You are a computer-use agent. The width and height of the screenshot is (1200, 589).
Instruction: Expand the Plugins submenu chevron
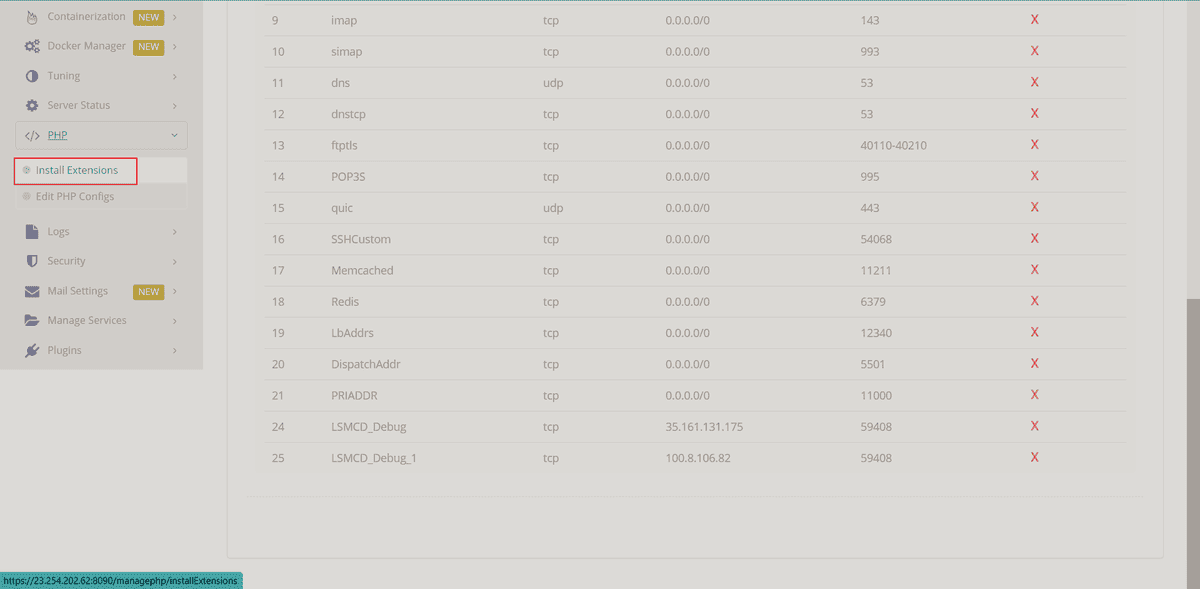click(x=174, y=351)
